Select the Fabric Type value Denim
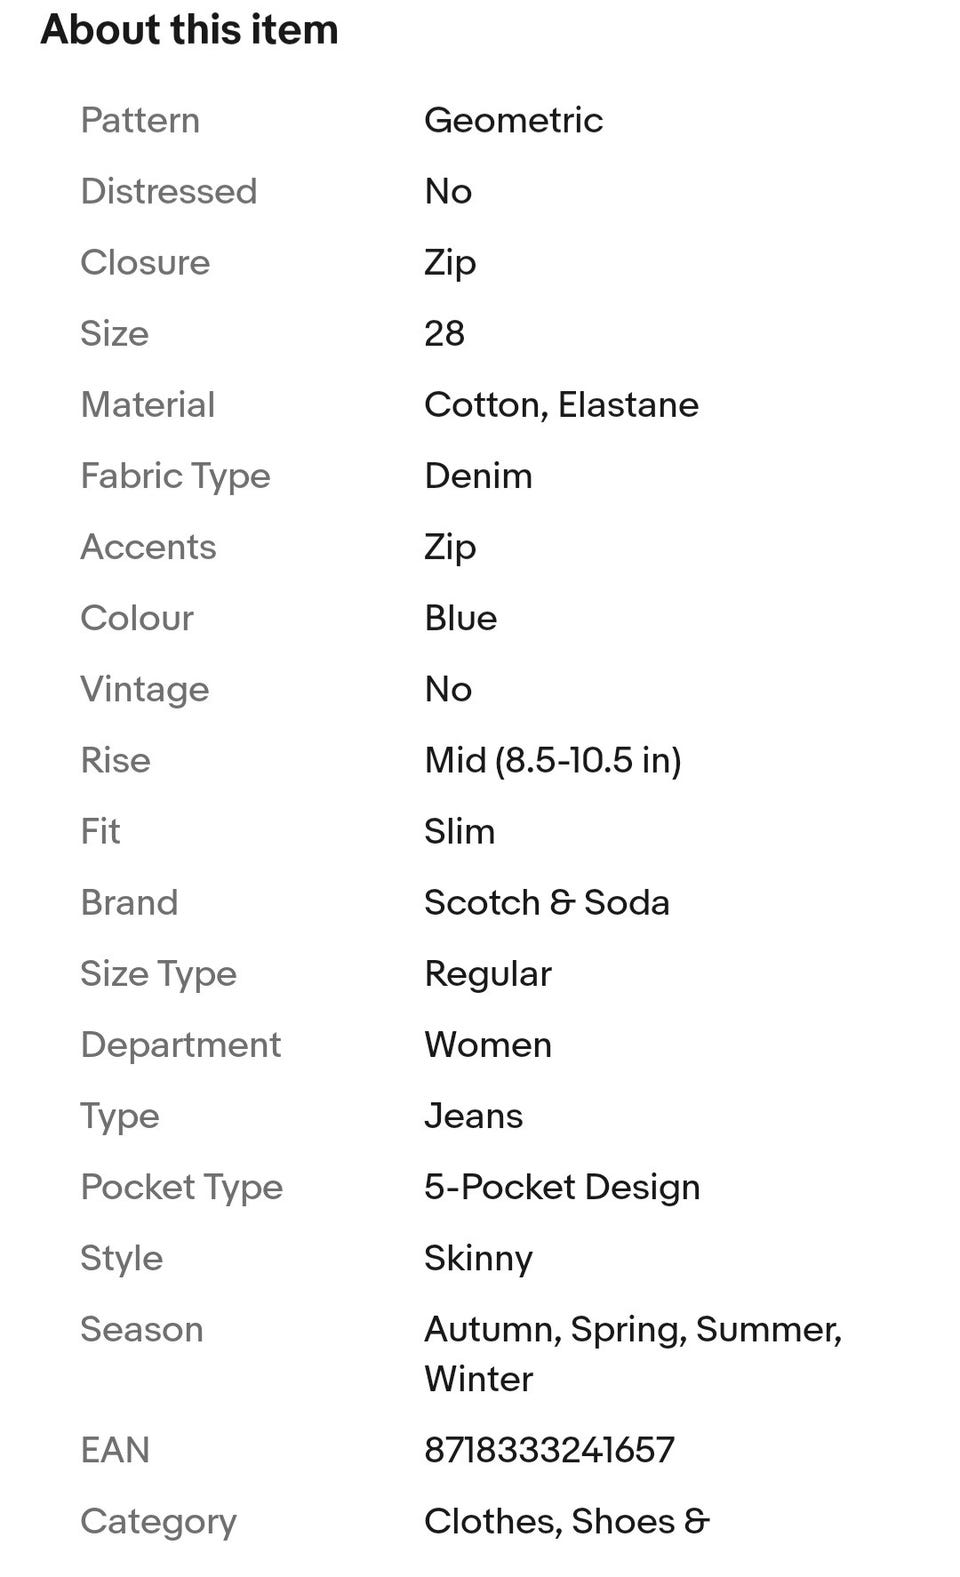The image size is (960, 1577). [479, 476]
